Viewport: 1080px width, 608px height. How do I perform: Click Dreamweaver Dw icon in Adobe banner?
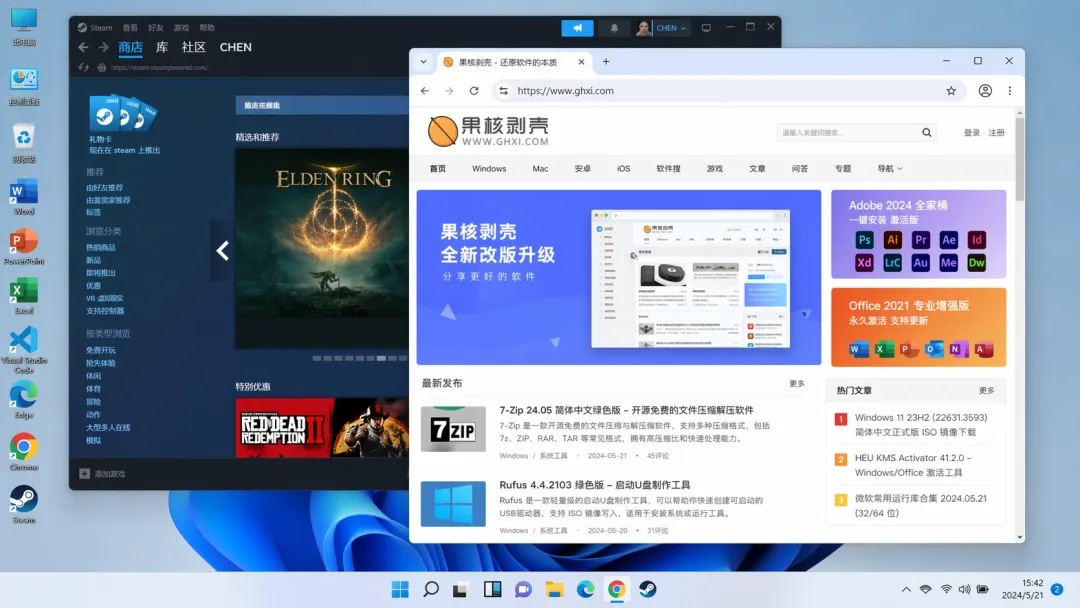point(976,262)
